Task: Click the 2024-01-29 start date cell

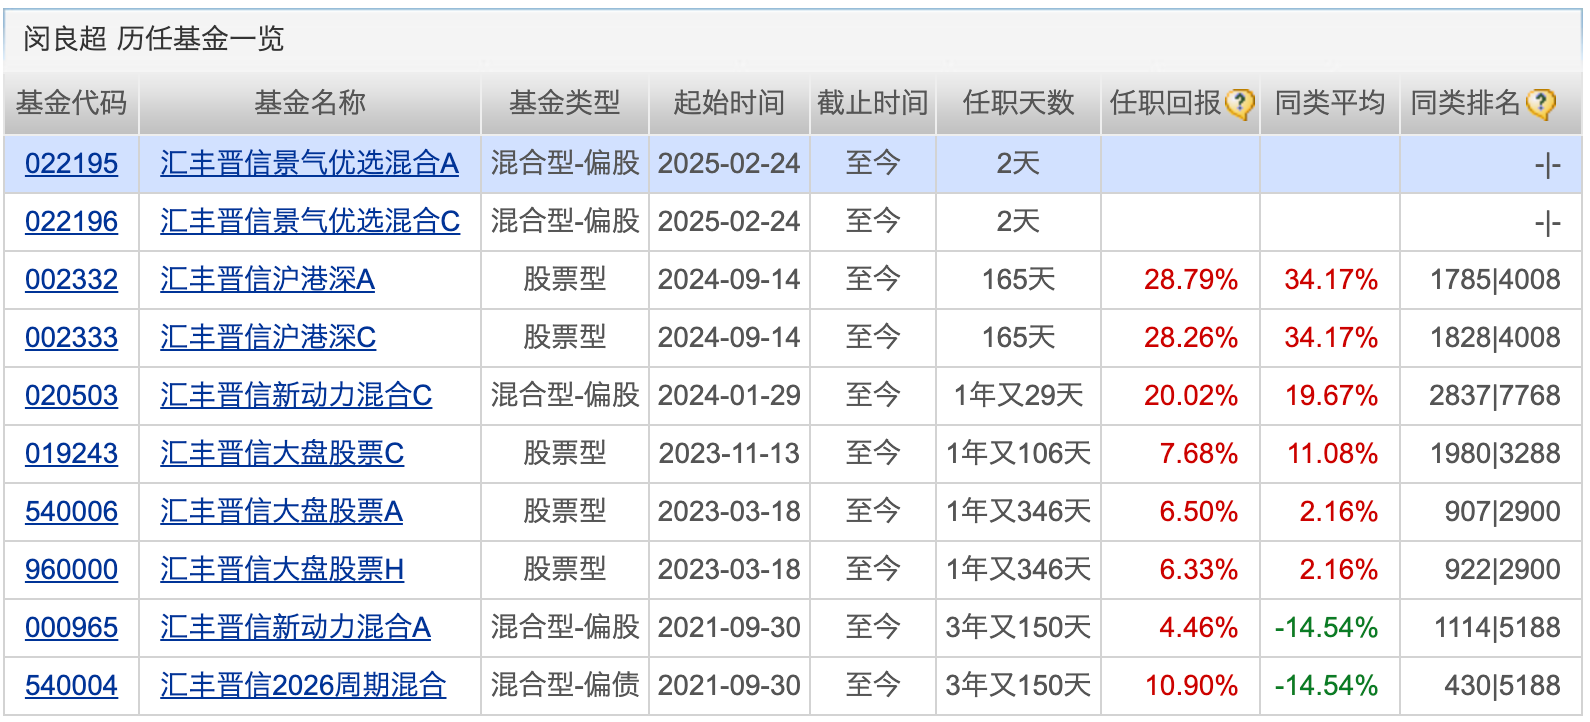Action: pyautogui.click(x=729, y=396)
